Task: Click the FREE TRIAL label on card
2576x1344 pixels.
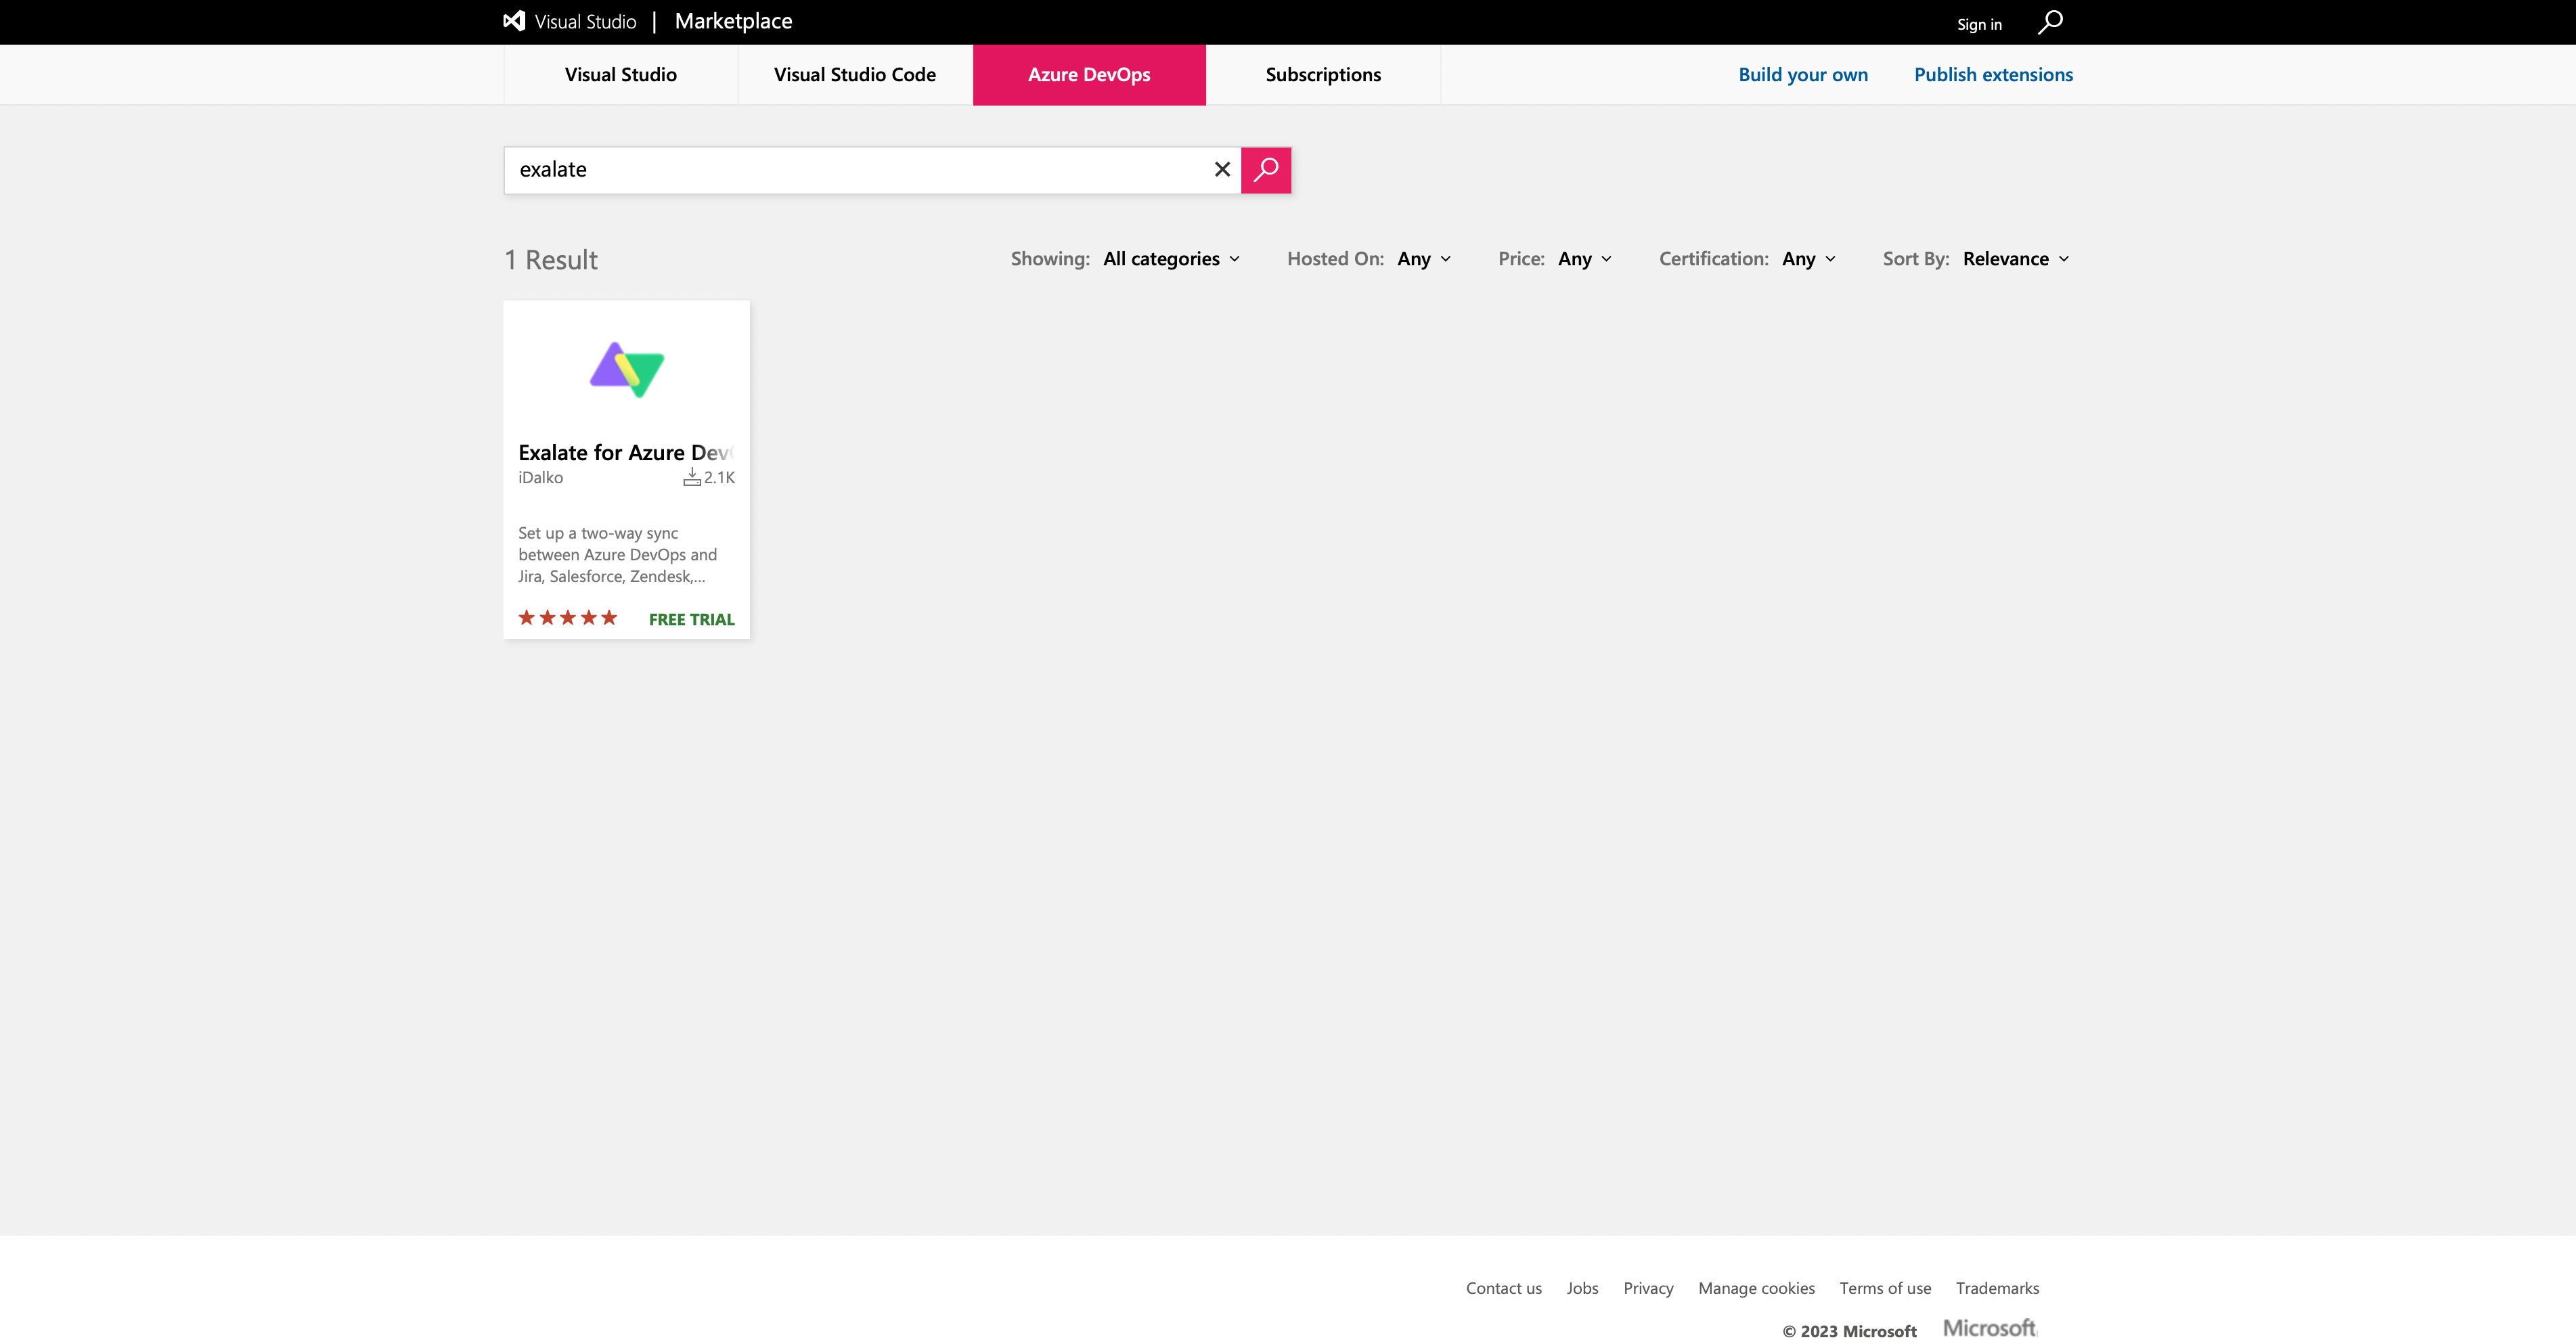Action: [691, 620]
